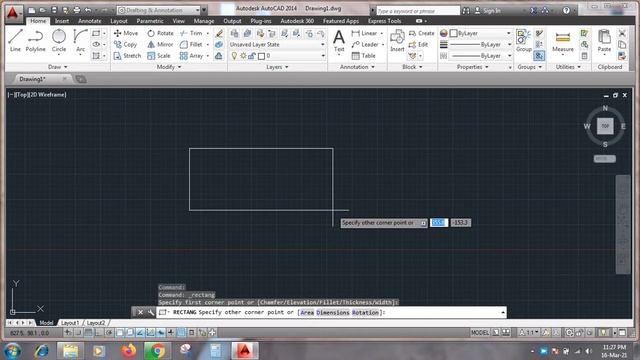Image resolution: width=640 pixels, height=360 pixels.
Task: Expand the Annotation panel
Action: pos(357,67)
